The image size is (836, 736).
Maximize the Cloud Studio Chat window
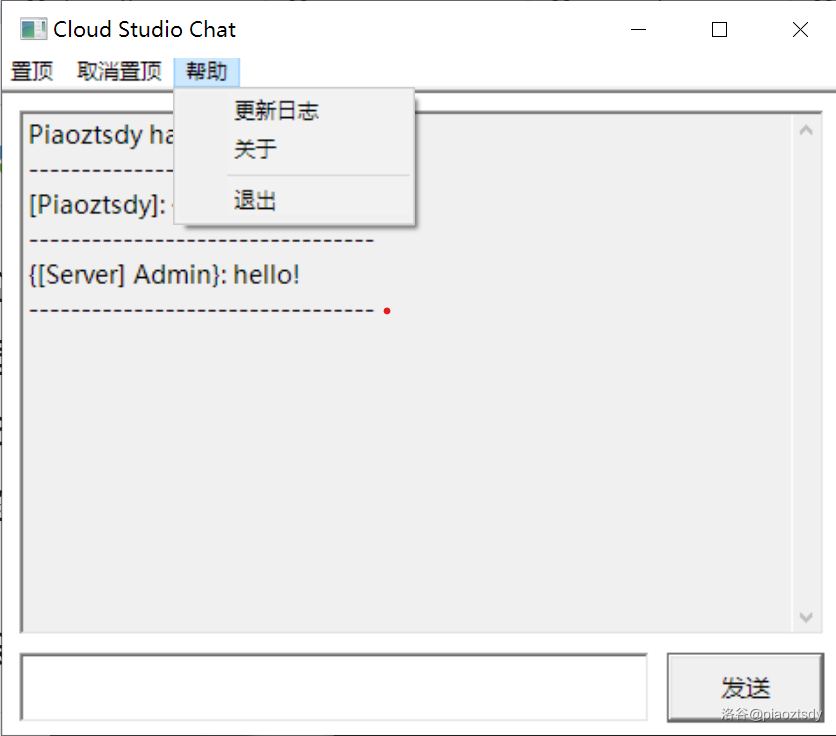pos(719,30)
